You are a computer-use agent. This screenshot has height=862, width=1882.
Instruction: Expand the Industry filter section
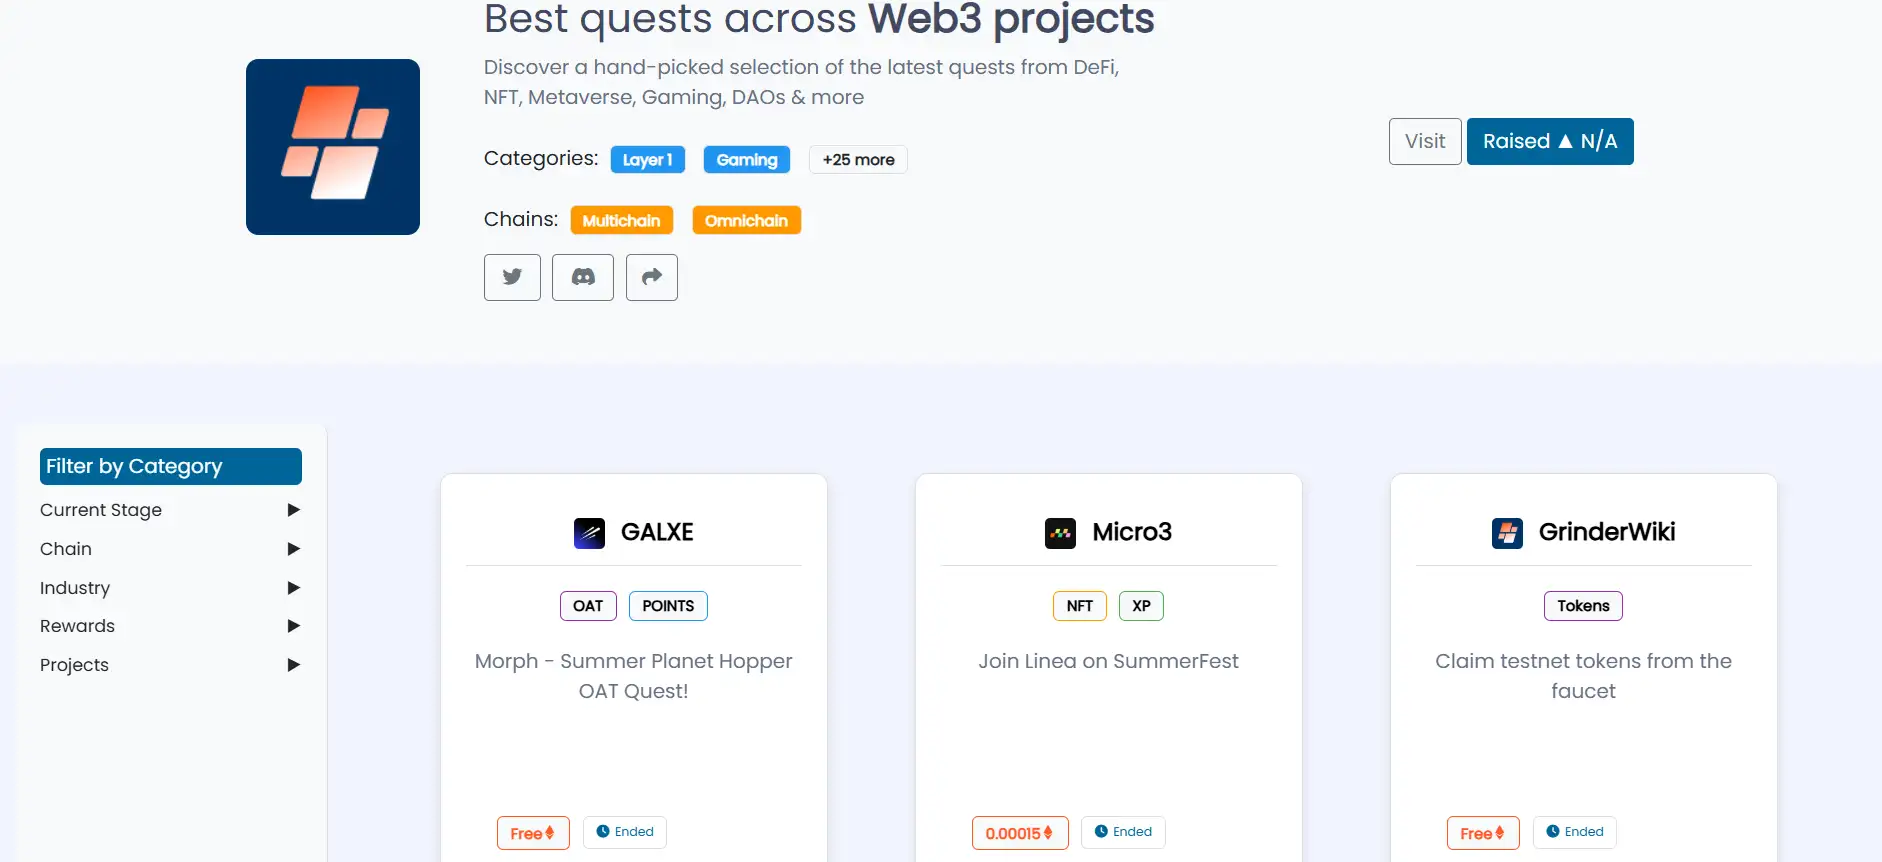tap(293, 588)
